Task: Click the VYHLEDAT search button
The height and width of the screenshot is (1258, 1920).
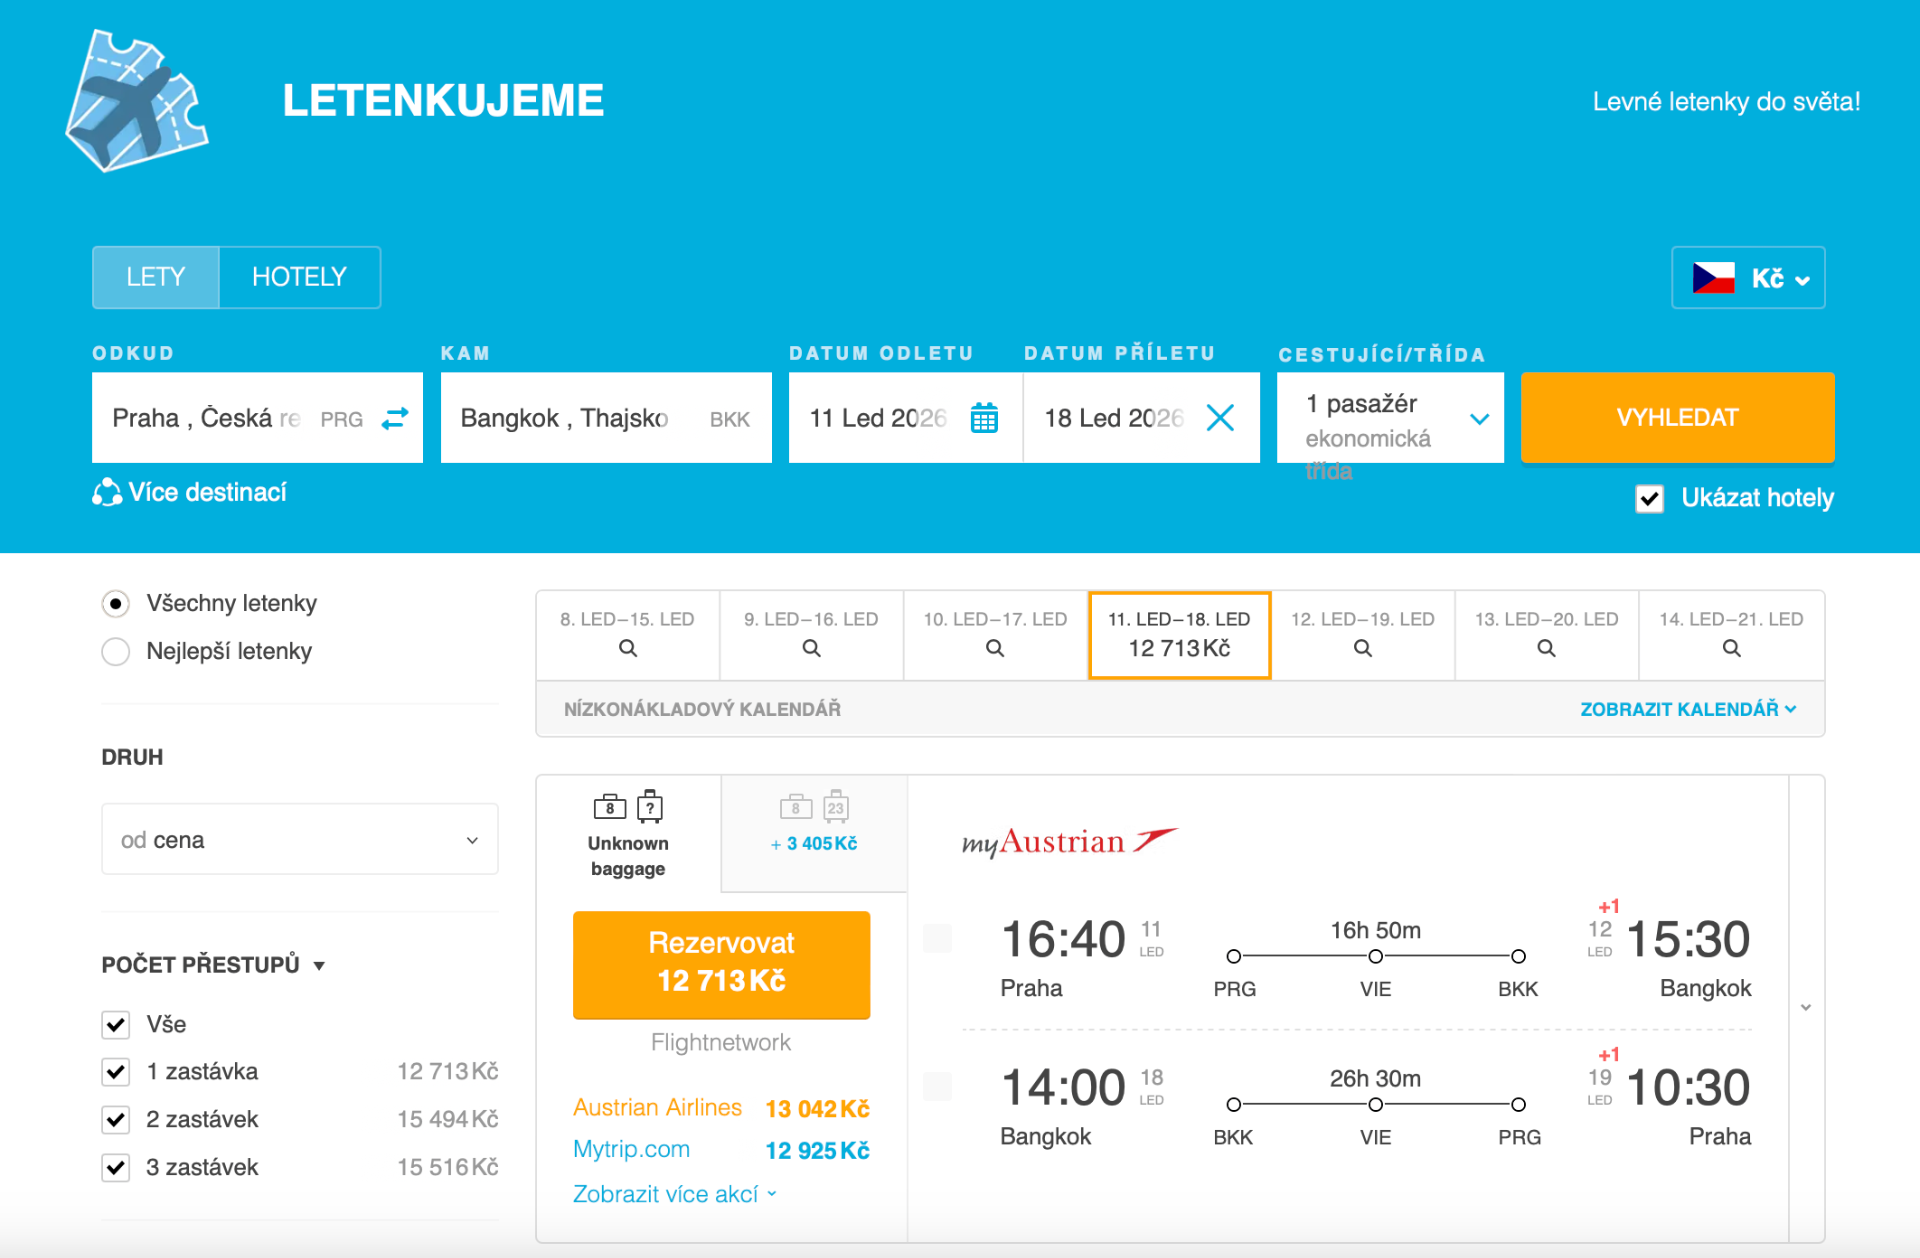Action: pos(1677,418)
